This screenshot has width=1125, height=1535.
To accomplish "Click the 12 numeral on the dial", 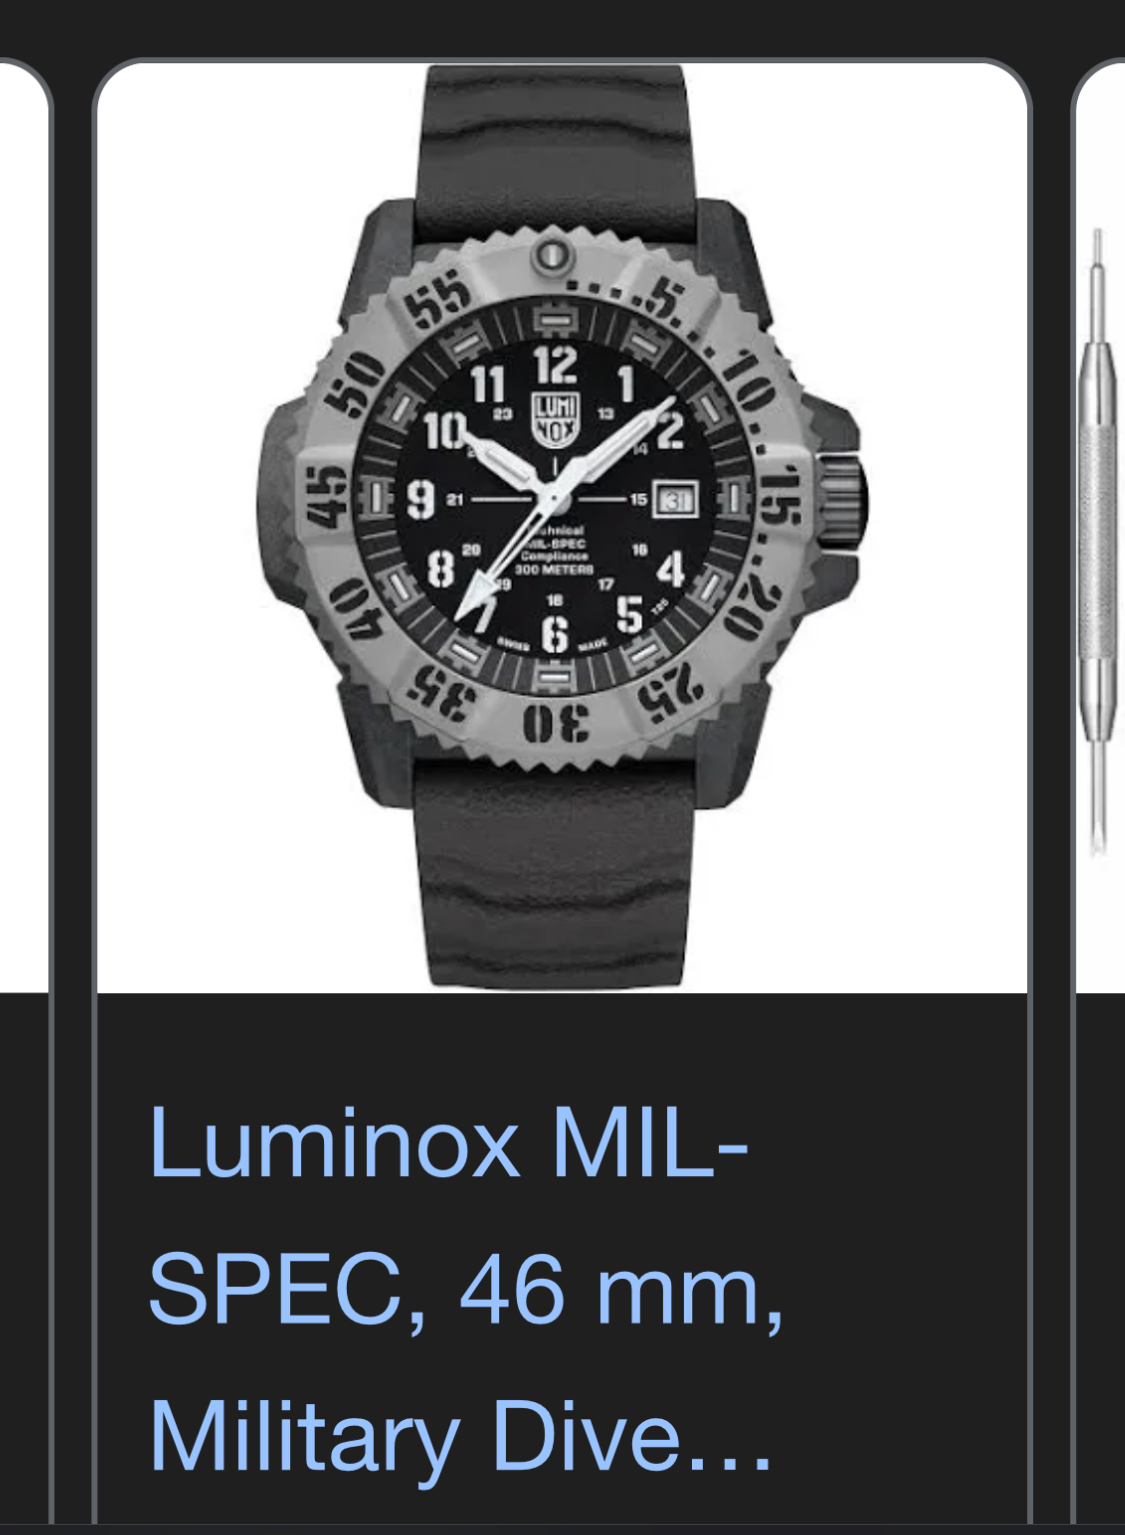I will 553,365.
